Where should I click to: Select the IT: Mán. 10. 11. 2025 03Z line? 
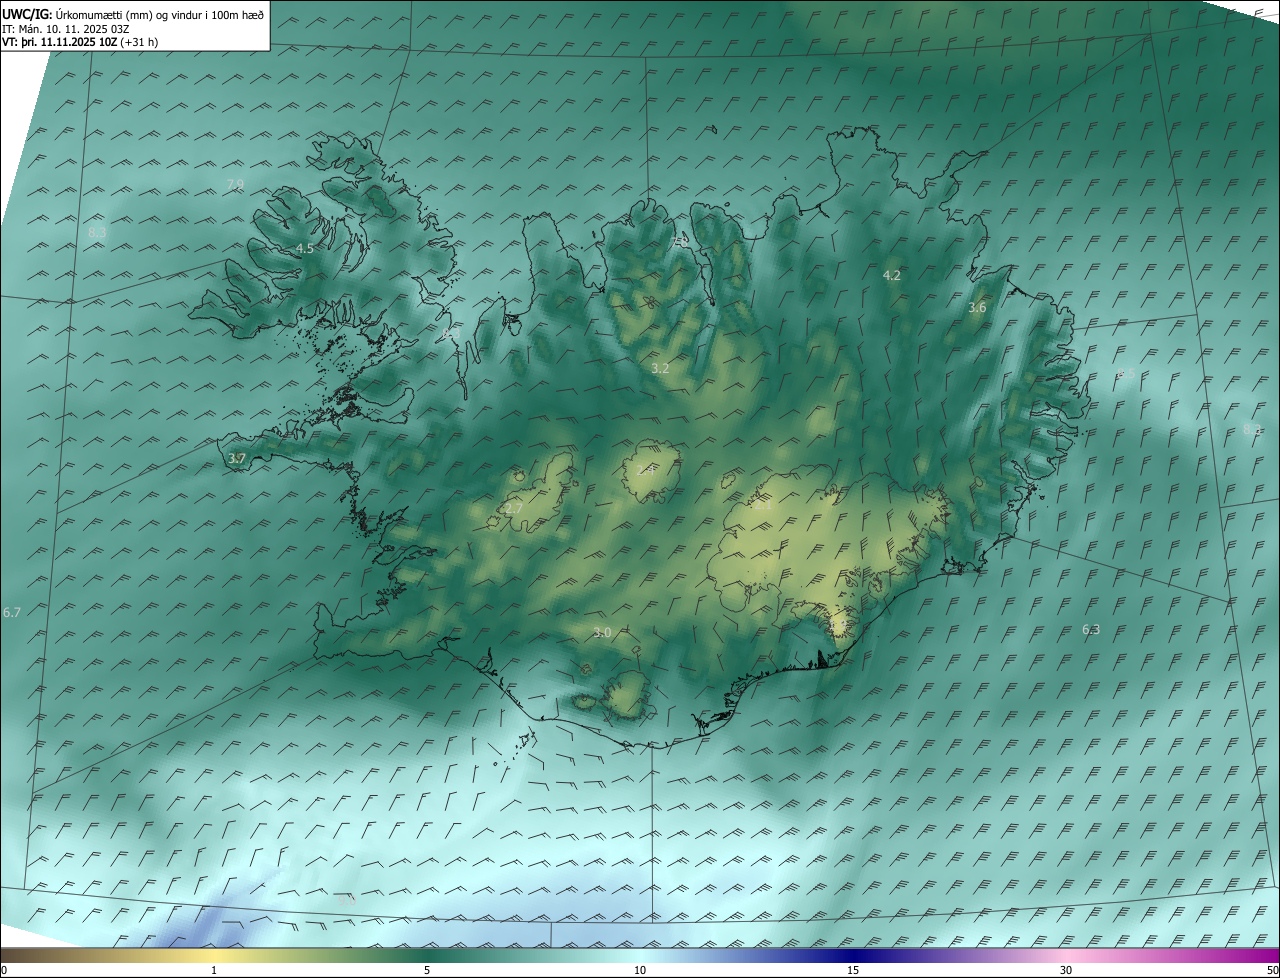(x=64, y=28)
